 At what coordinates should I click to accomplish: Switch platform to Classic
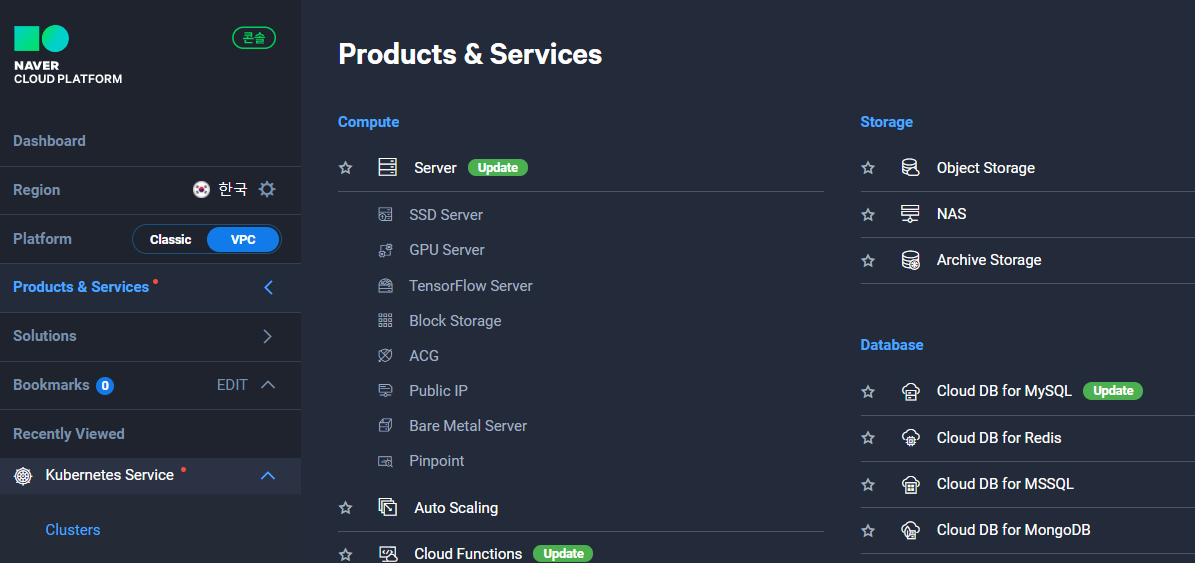170,239
